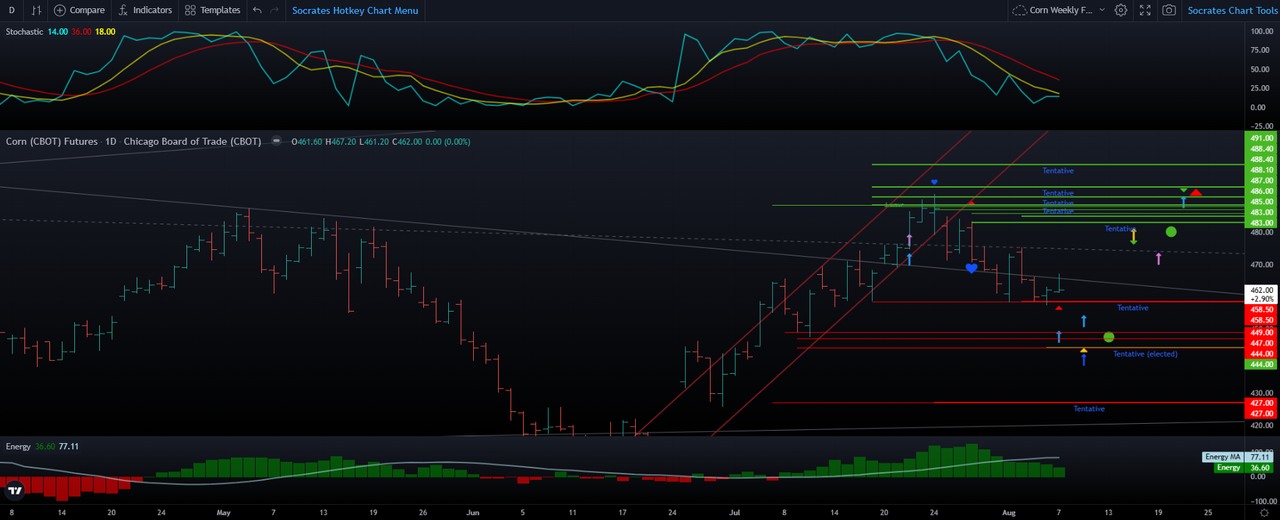This screenshot has height=520, width=1280.
Task: Click the 491.00 green price label
Action: click(x=1260, y=137)
